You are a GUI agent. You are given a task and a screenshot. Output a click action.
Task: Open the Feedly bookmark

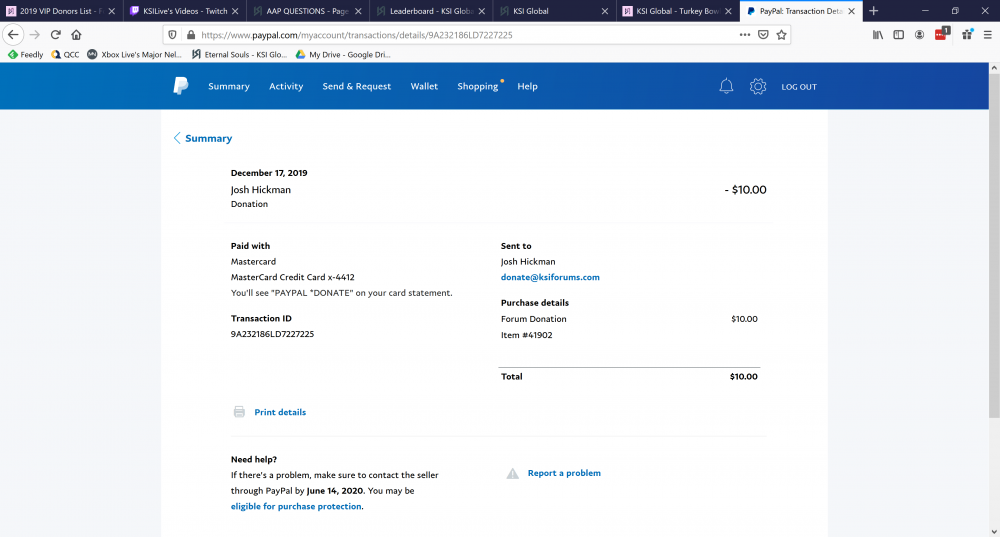[x=26, y=54]
